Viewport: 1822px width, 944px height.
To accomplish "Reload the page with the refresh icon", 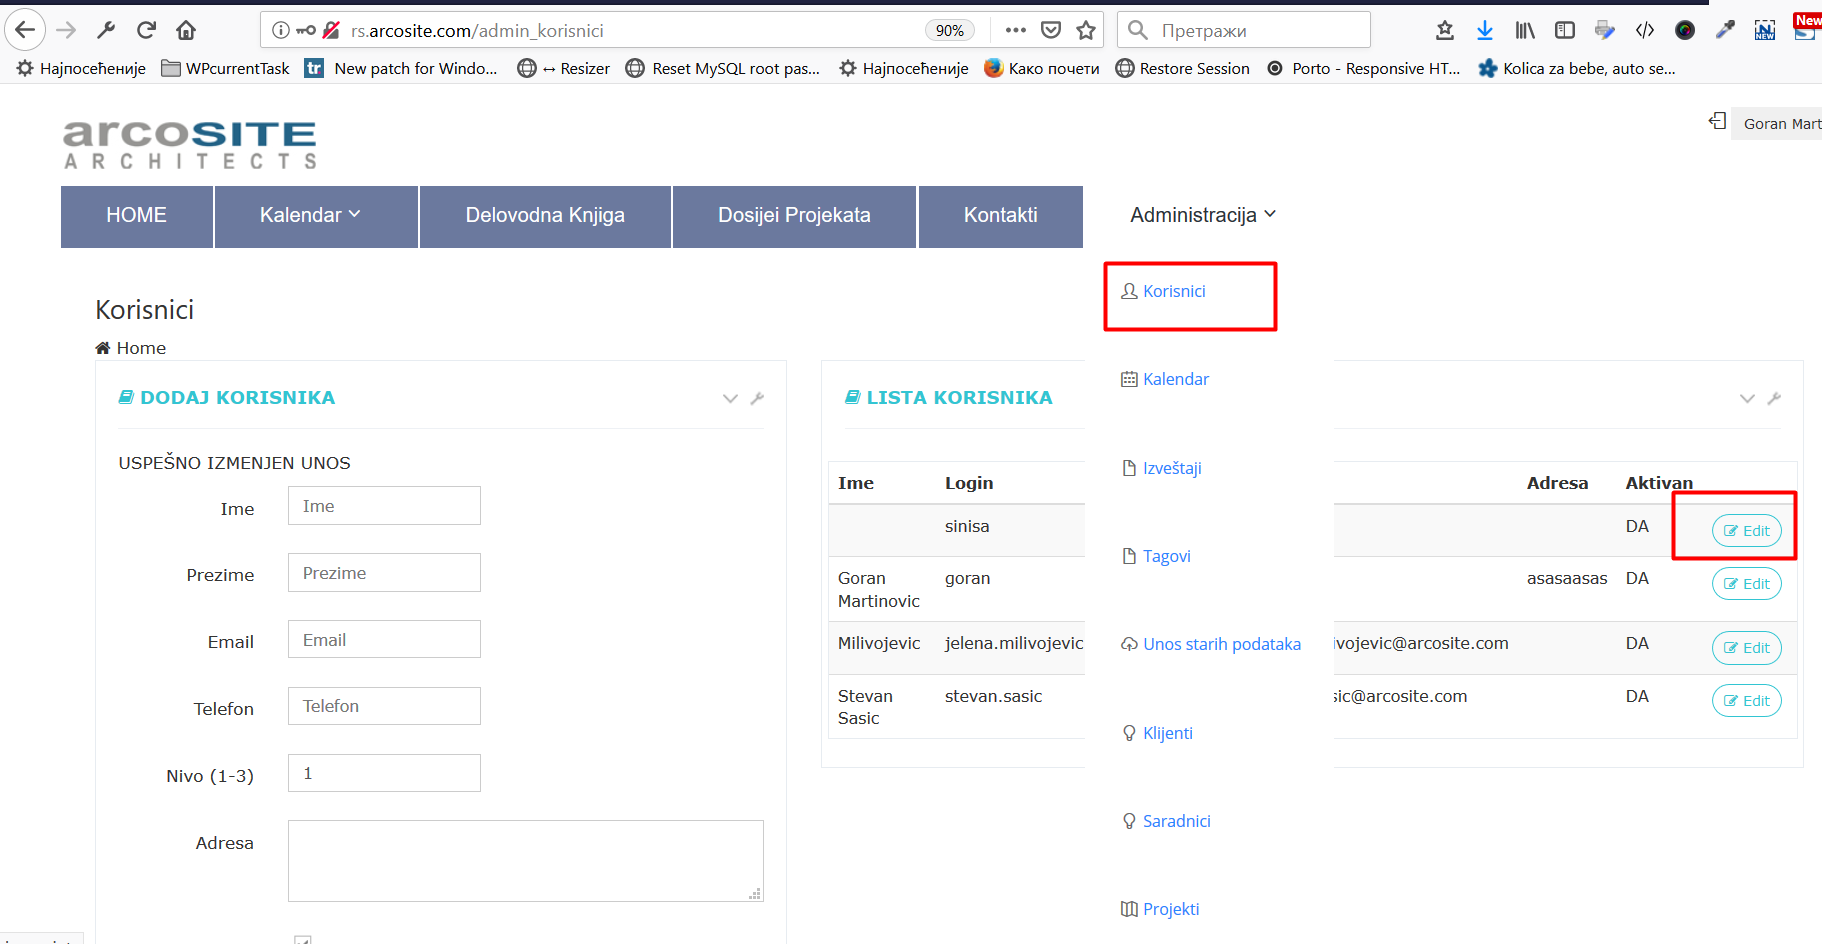I will click(146, 30).
